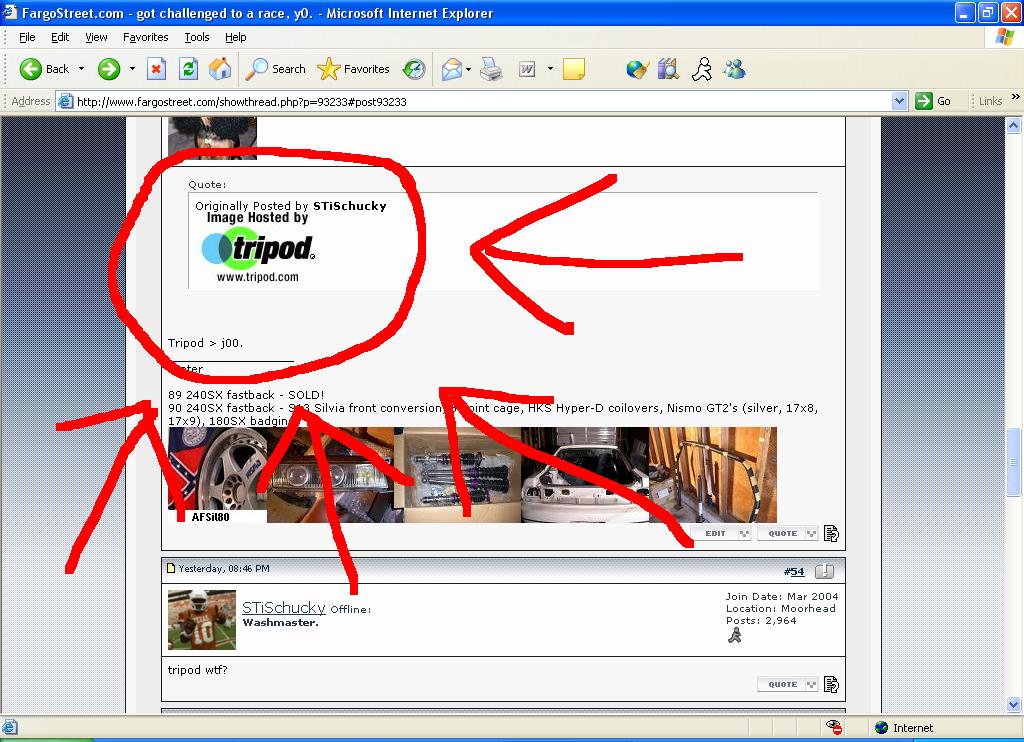The height and width of the screenshot is (742, 1024).
Task: Go to Home page icon
Action: coord(220,69)
